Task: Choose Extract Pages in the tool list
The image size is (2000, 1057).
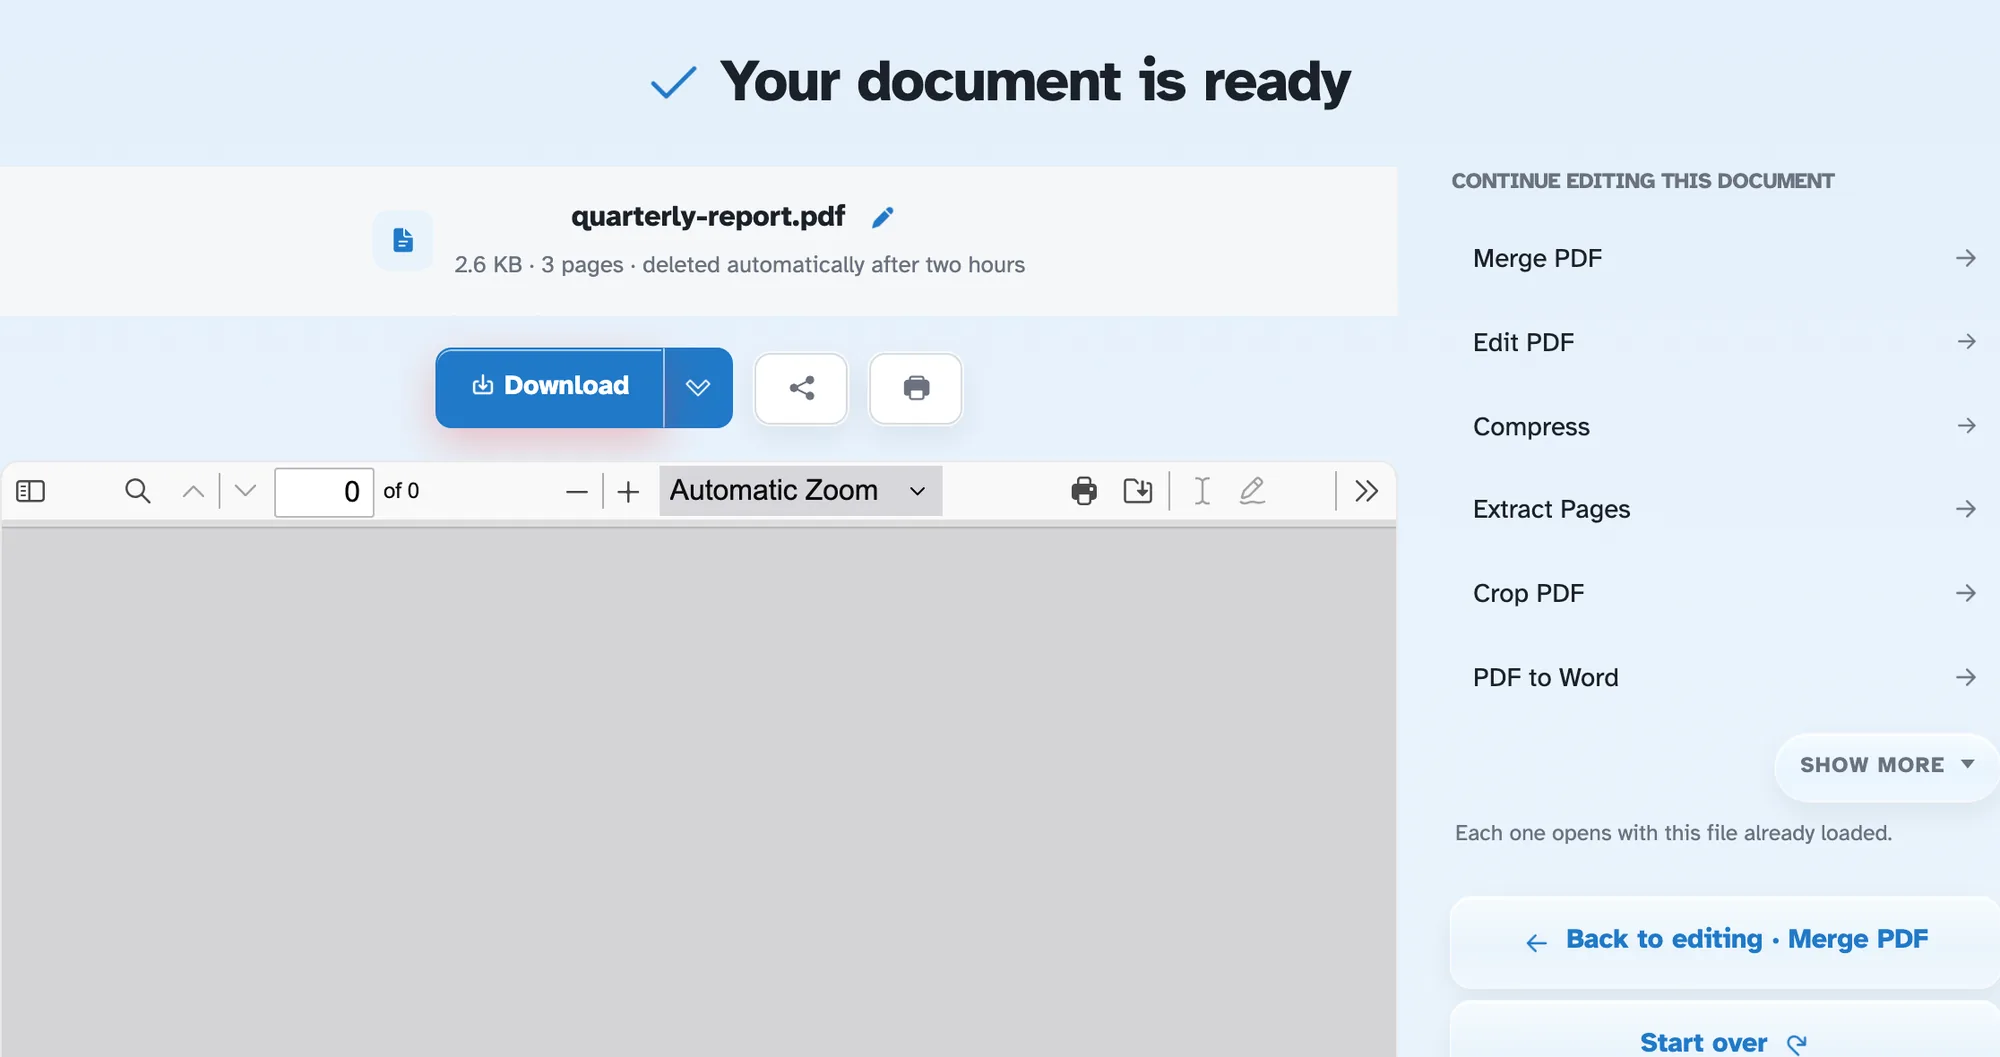Action: [x=1723, y=510]
